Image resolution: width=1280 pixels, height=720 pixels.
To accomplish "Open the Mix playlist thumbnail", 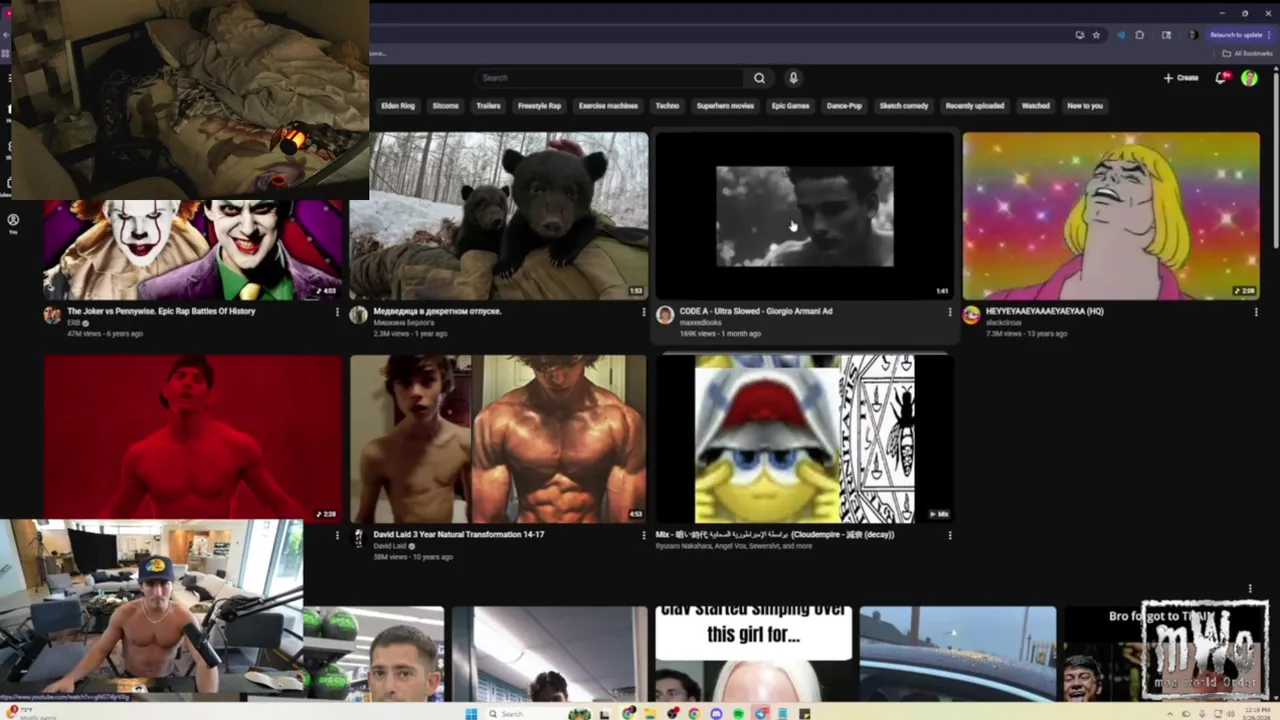I will pos(805,439).
